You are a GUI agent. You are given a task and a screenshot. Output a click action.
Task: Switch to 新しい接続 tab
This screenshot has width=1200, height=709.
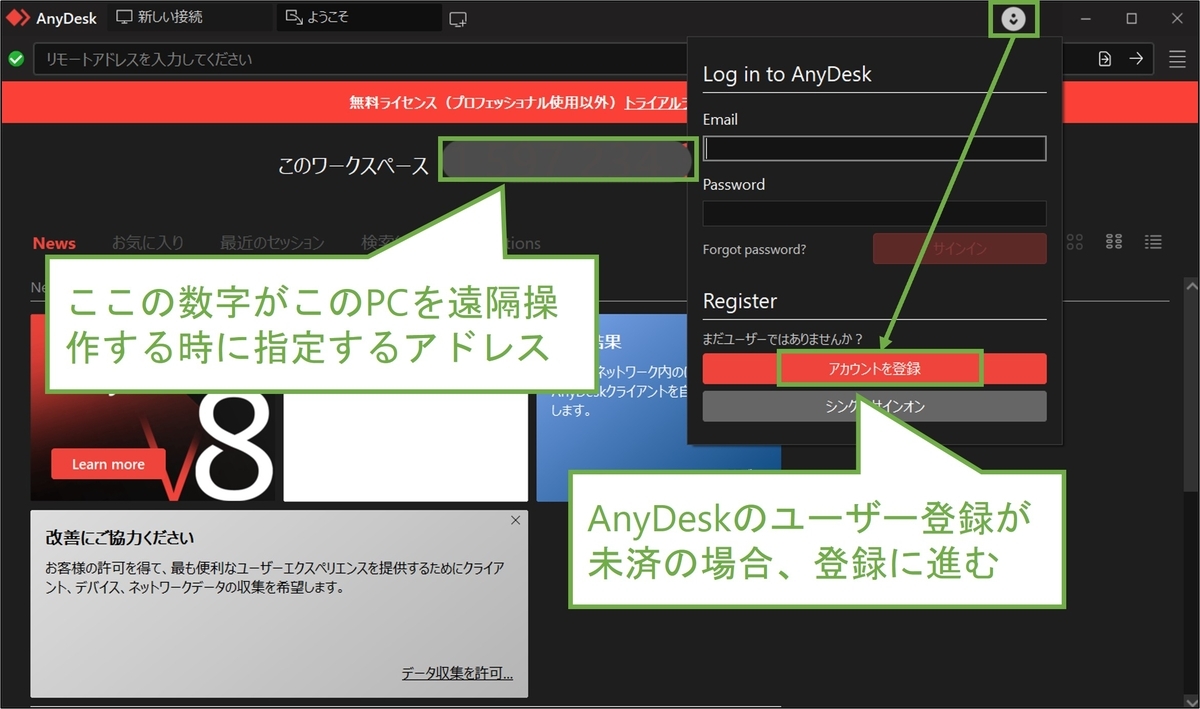pyautogui.click(x=189, y=18)
